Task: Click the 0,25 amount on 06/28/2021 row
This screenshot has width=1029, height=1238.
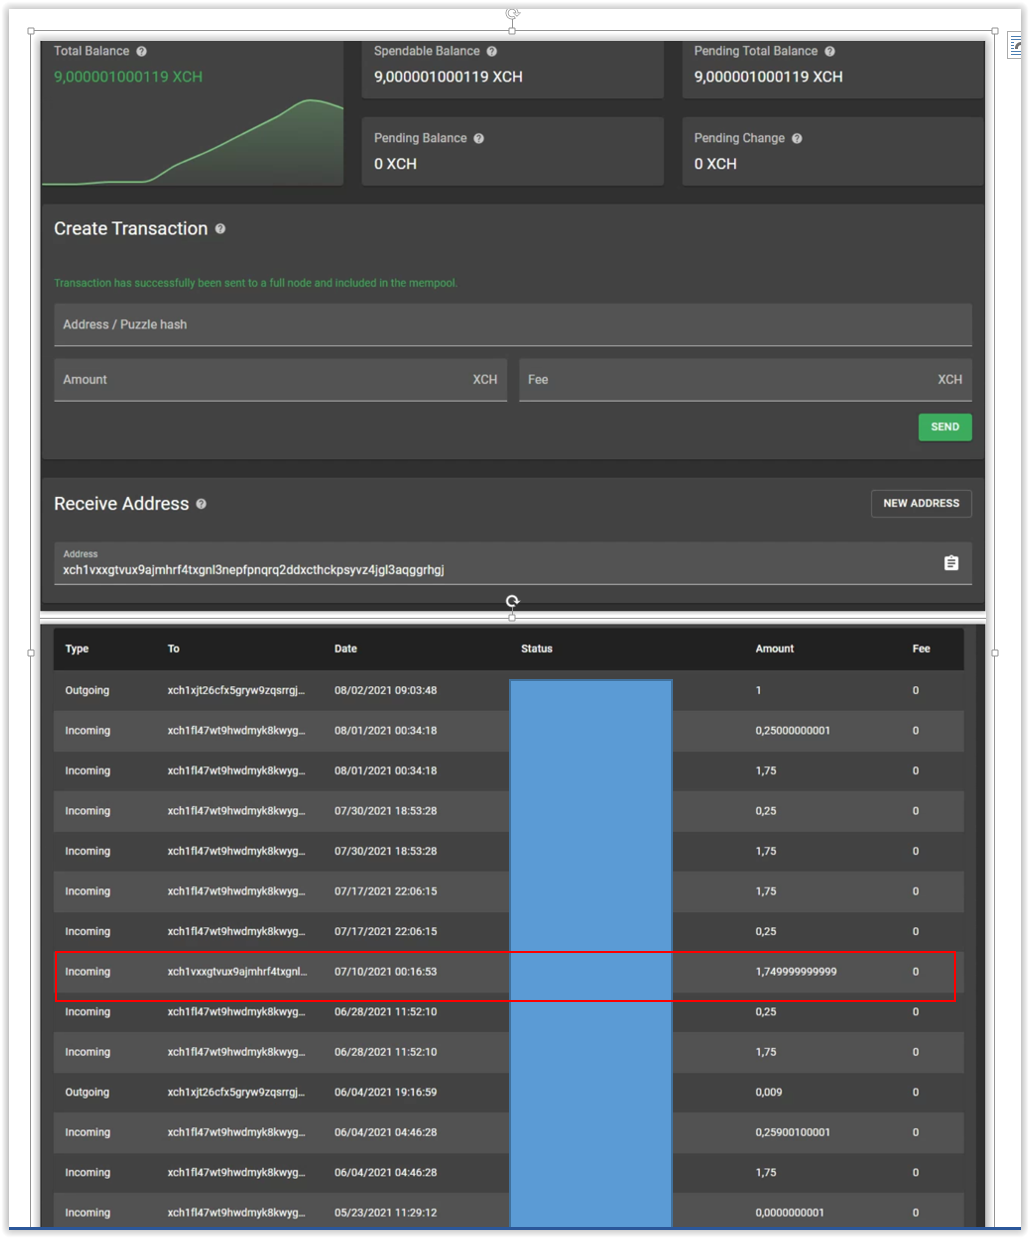Action: pyautogui.click(x=766, y=1012)
